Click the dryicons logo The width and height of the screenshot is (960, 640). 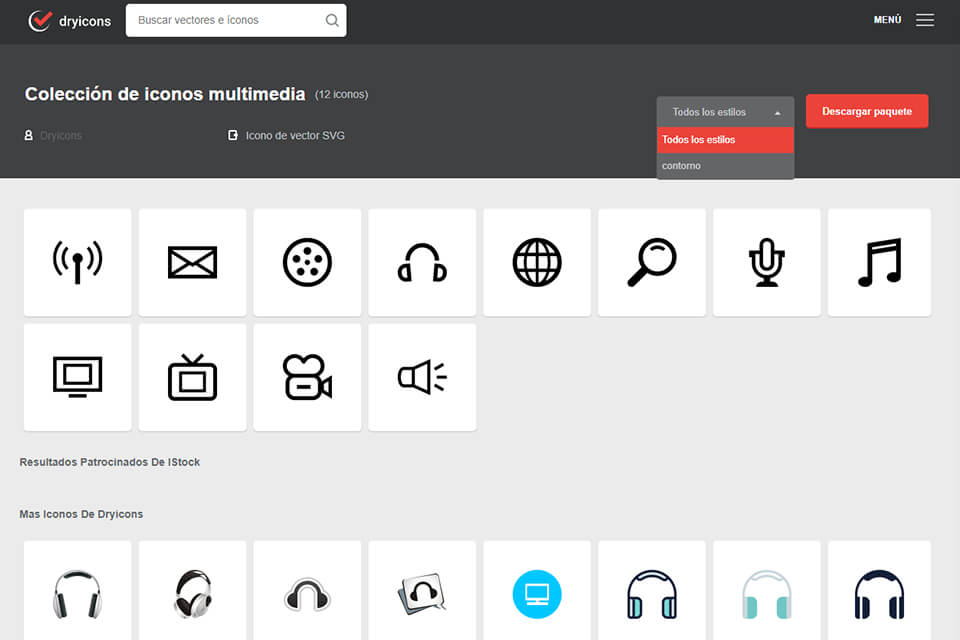(x=68, y=20)
